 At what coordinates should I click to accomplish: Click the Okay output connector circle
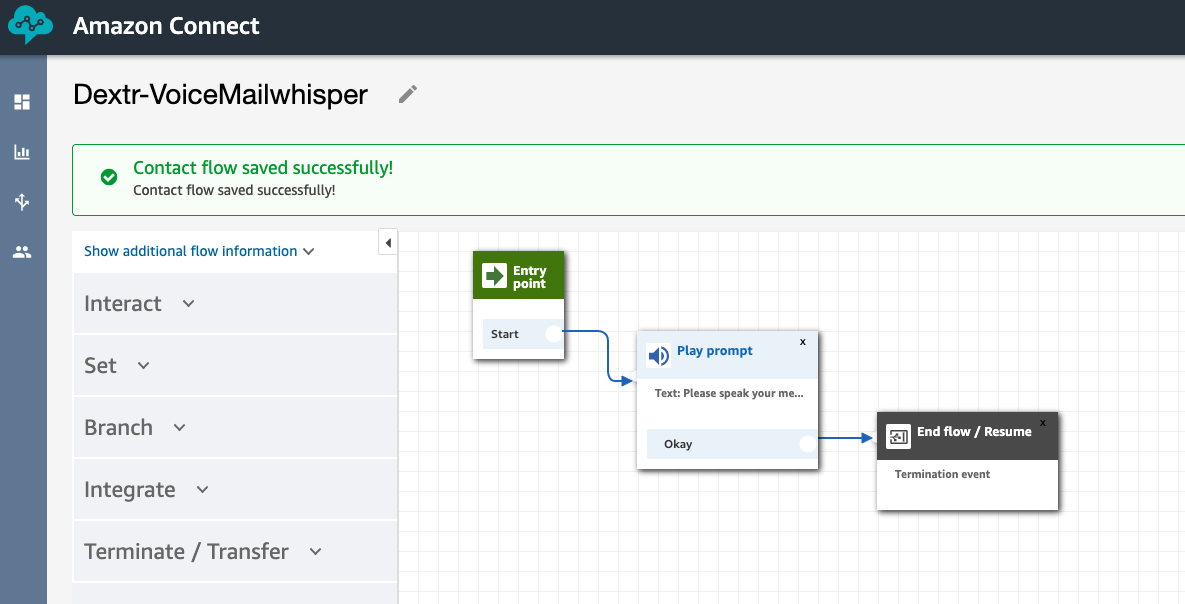coord(808,444)
